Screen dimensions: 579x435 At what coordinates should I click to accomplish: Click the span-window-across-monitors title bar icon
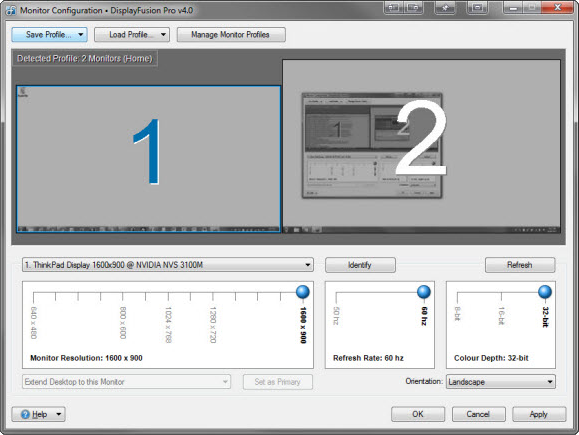(413, 7)
